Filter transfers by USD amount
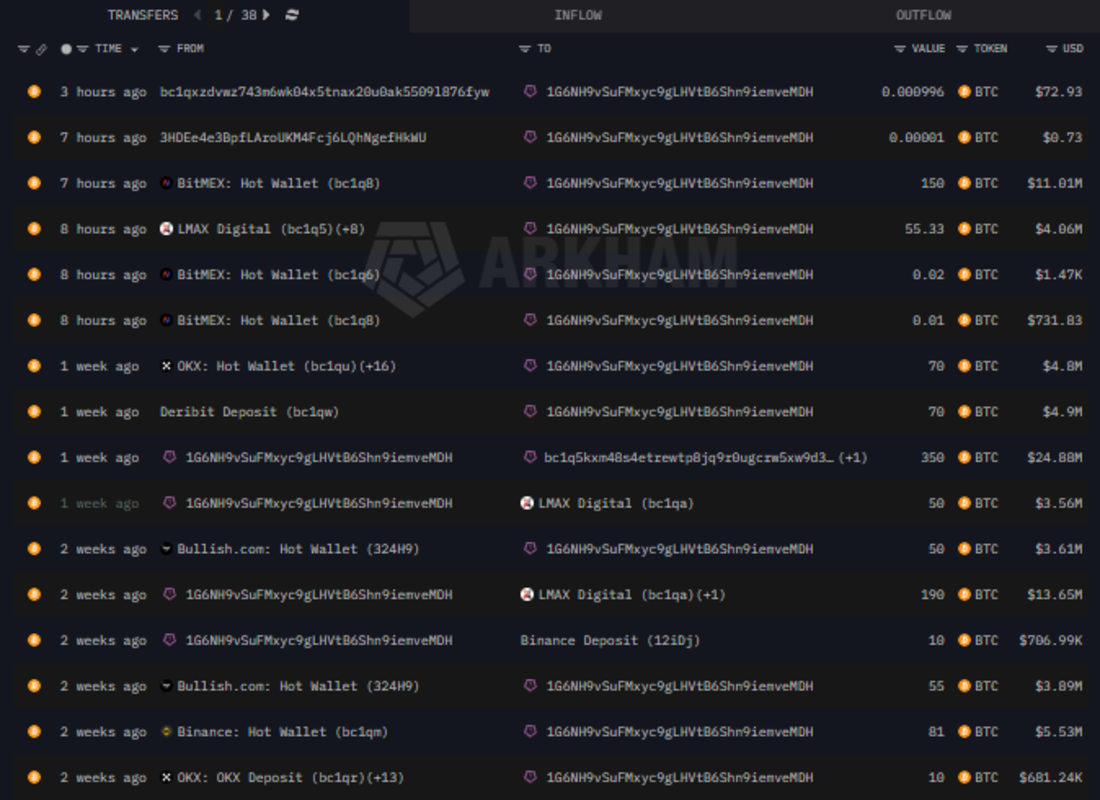1100x800 pixels. (1051, 49)
